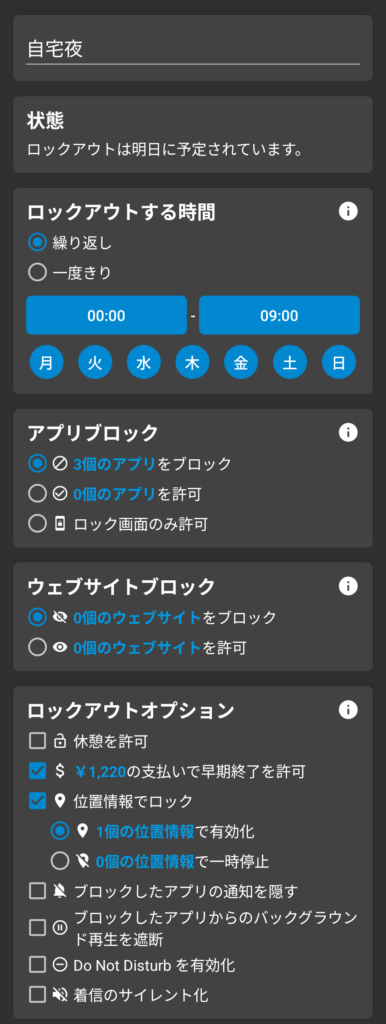
Task: Toggle the 土 weekday circle
Action: coord(290,362)
